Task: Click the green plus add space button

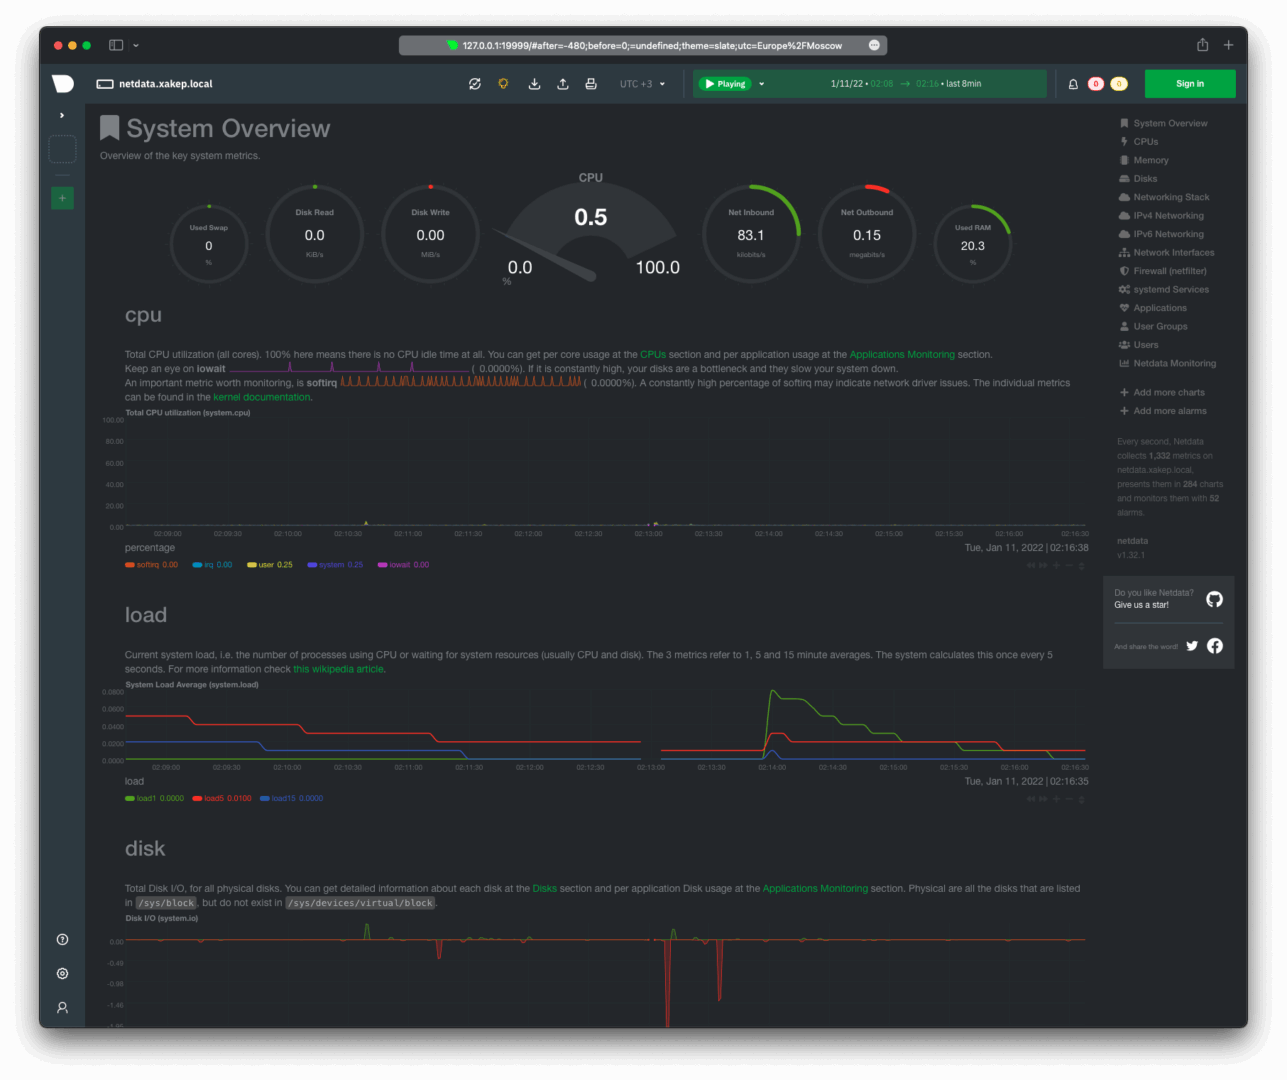Action: tap(62, 198)
